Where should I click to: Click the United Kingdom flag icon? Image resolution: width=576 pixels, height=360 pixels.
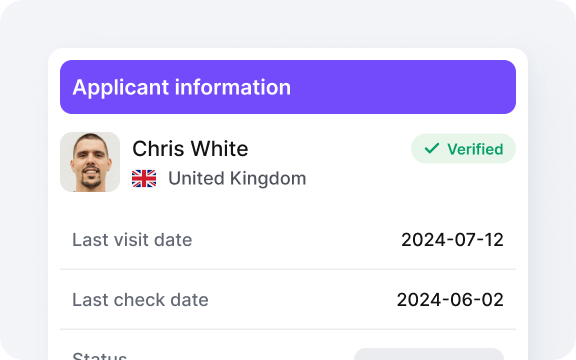click(x=144, y=179)
